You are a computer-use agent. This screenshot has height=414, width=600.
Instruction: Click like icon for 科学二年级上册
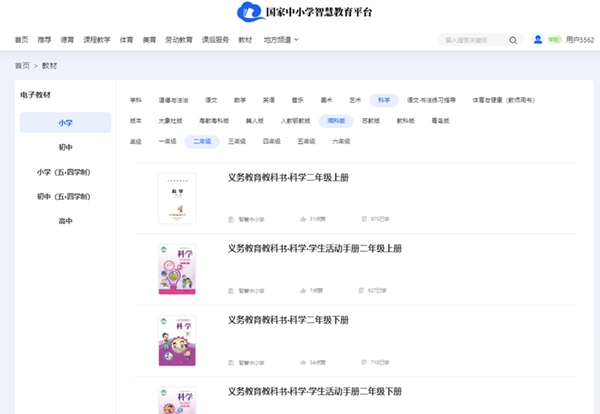pyautogui.click(x=303, y=219)
